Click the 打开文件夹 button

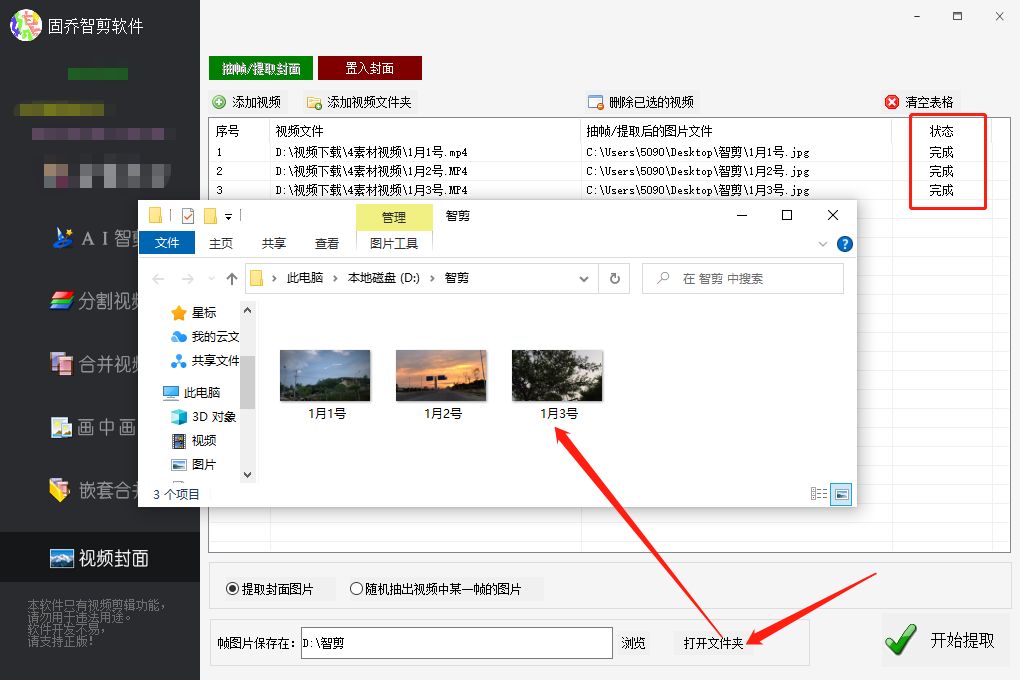point(713,643)
